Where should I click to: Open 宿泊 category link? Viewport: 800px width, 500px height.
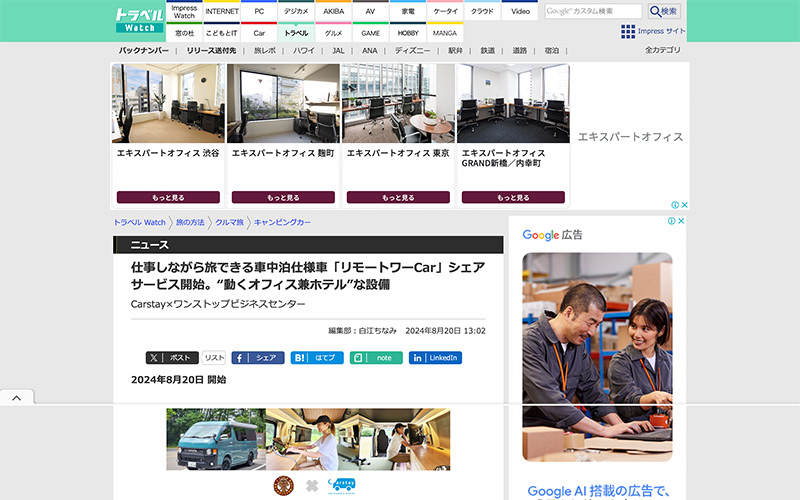552,51
